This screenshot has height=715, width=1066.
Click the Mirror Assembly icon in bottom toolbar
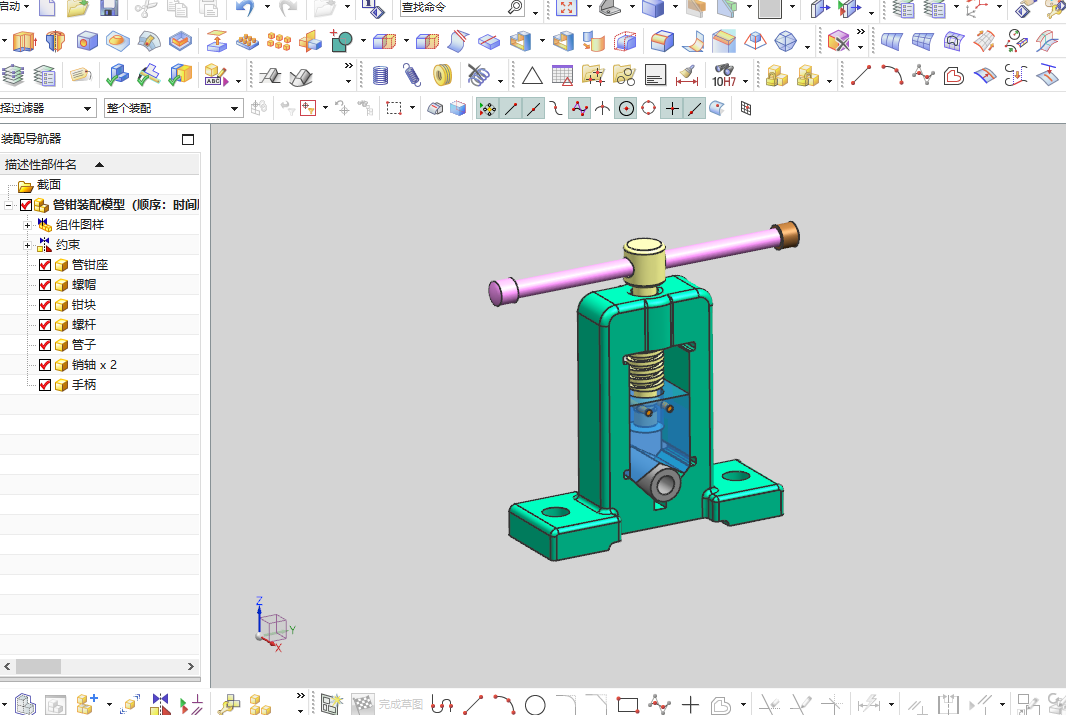[160, 704]
